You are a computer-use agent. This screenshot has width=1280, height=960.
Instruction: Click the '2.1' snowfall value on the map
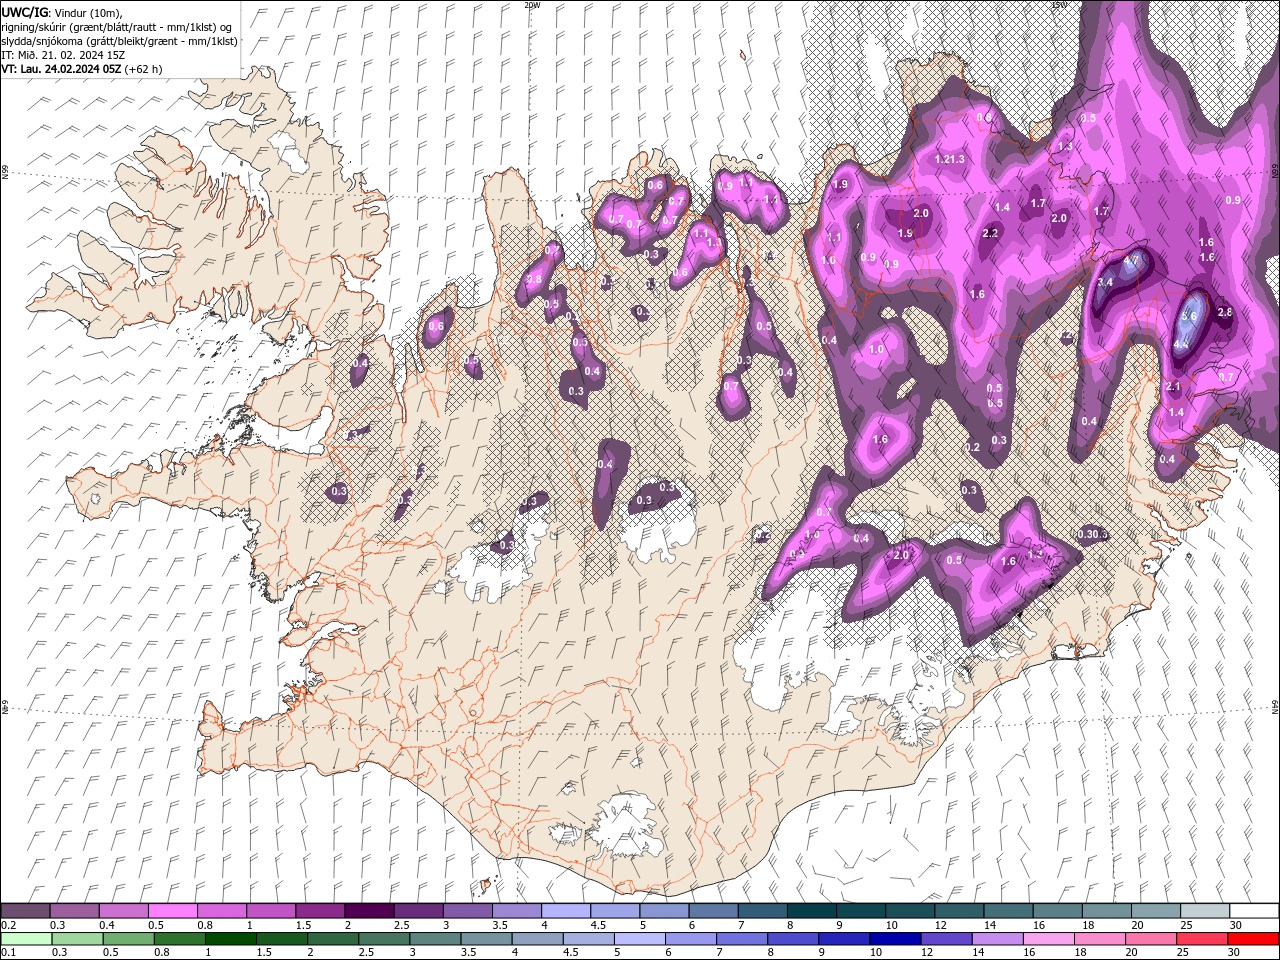click(1174, 387)
